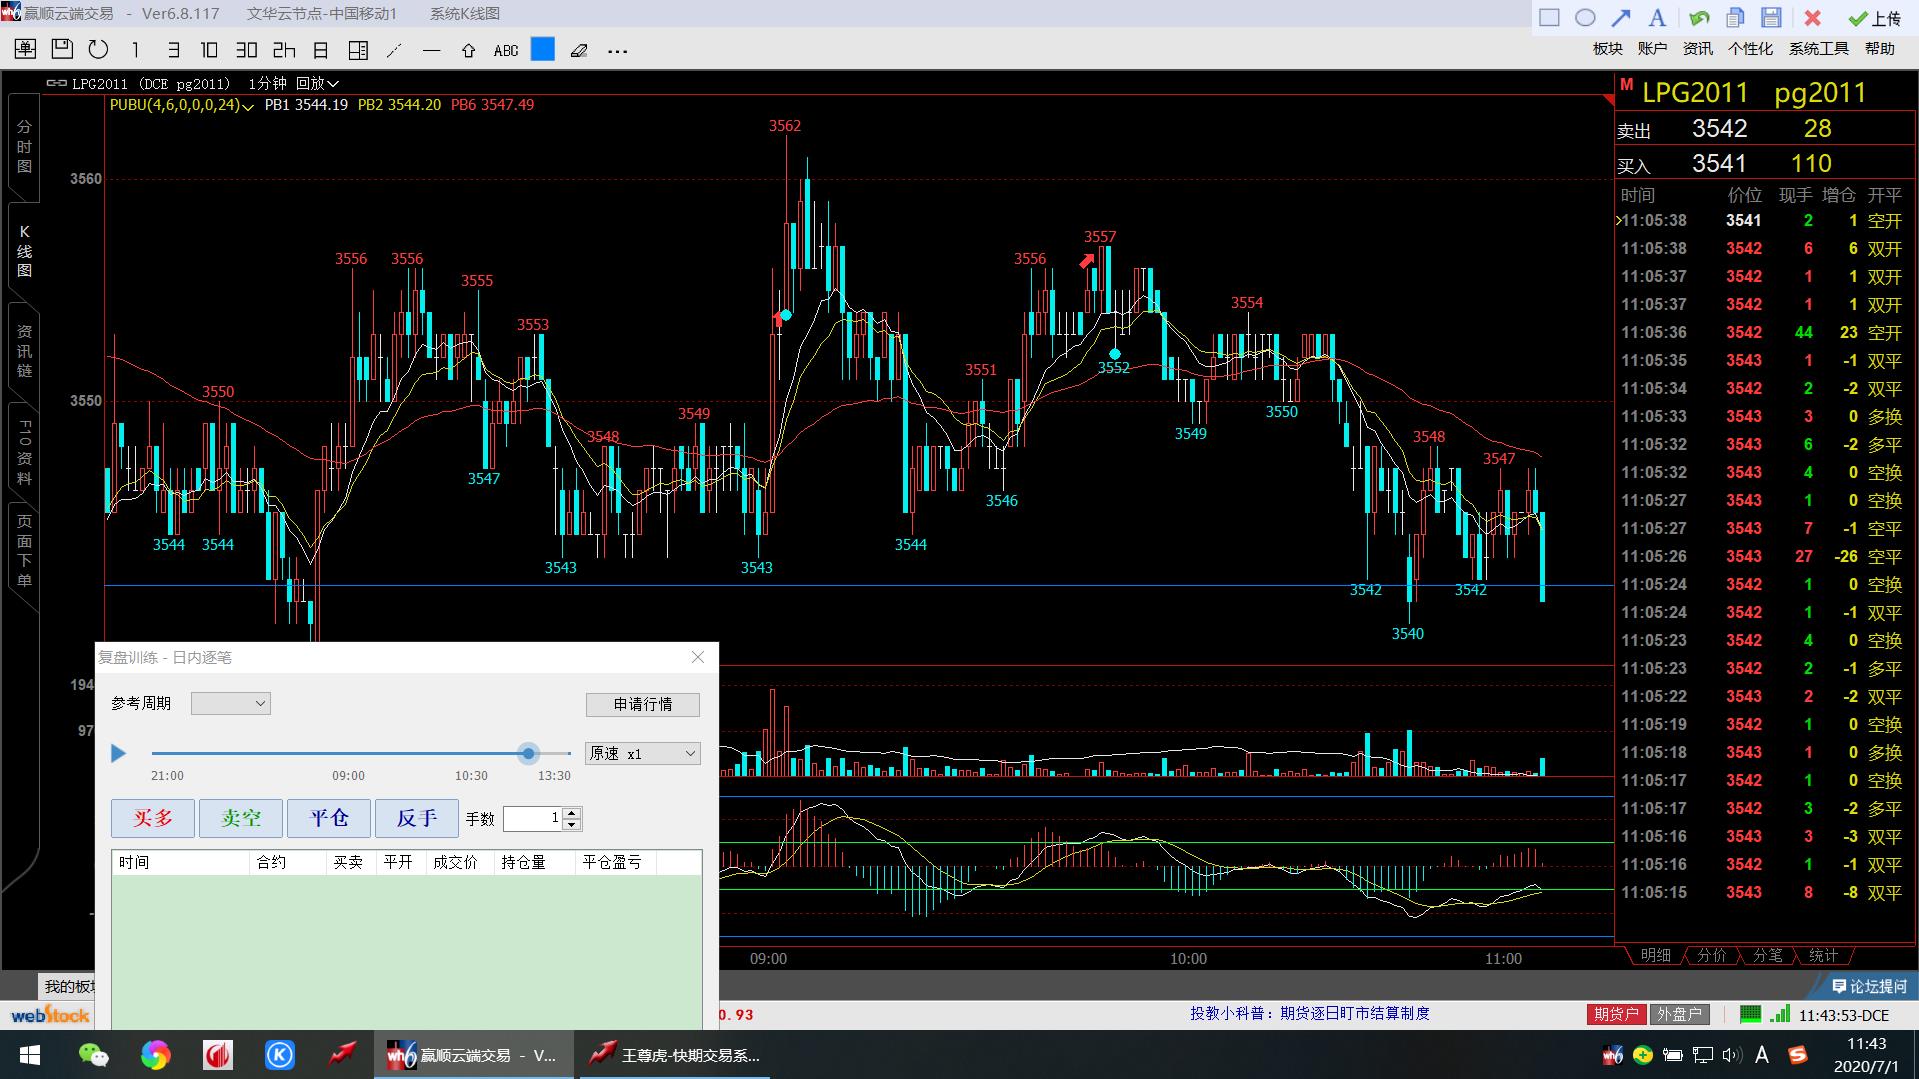Select rectangle shape in screenshot annotation bar

(x=1549, y=17)
